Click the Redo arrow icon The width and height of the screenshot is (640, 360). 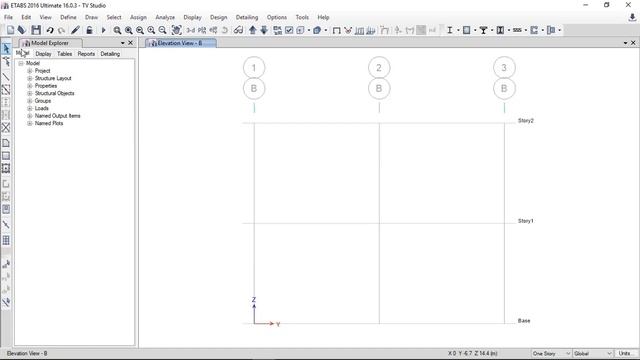(61, 30)
